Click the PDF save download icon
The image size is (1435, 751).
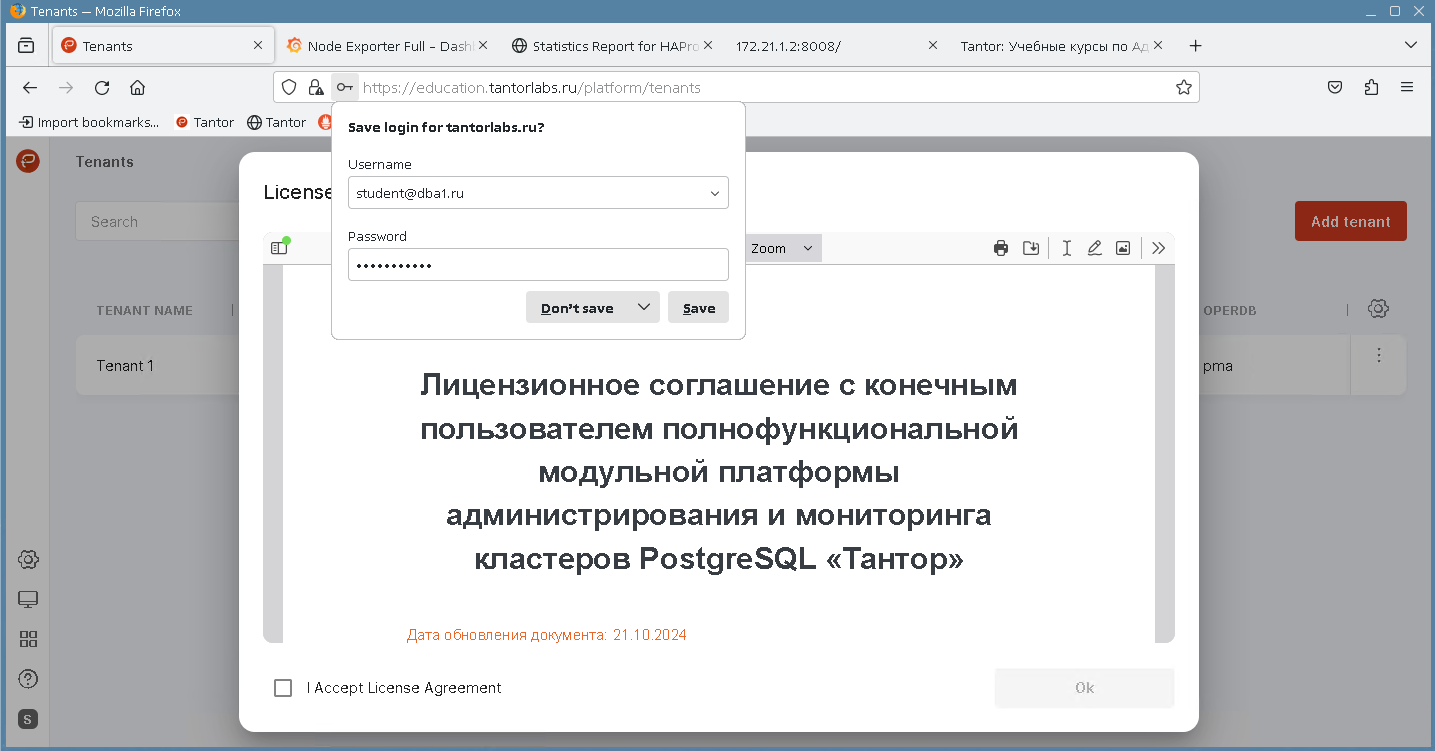1030,249
